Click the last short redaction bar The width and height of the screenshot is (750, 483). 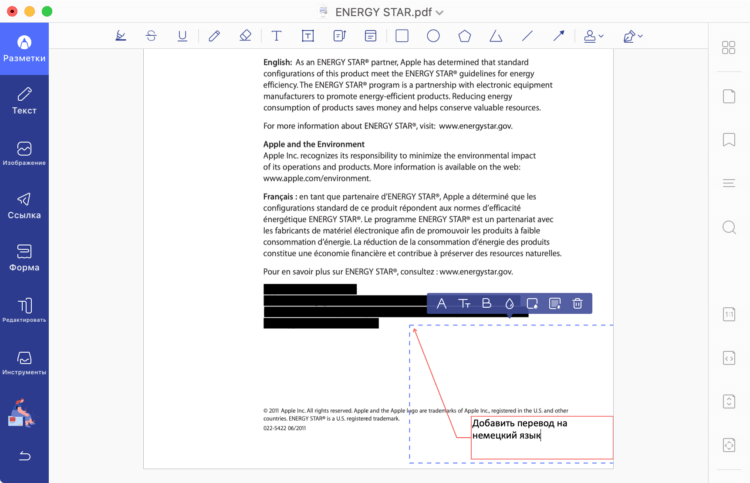point(321,323)
